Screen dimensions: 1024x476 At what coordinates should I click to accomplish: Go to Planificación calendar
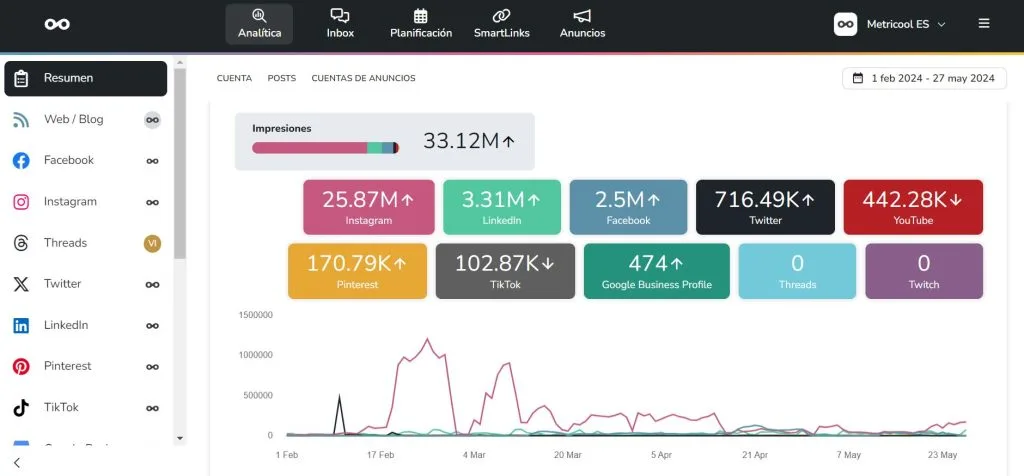click(421, 24)
